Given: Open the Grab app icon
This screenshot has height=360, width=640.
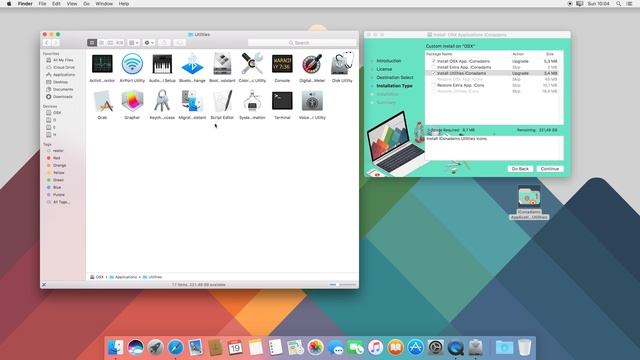Looking at the screenshot, I should click(102, 101).
